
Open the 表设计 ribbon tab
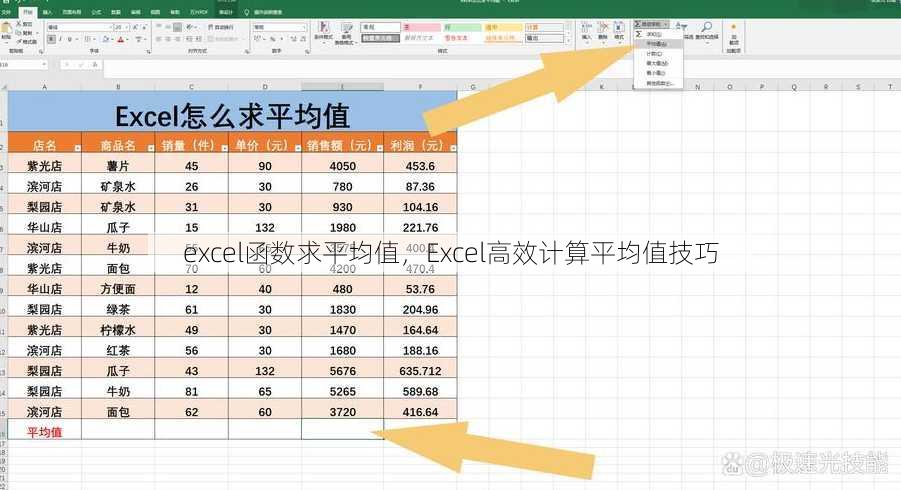coord(226,12)
